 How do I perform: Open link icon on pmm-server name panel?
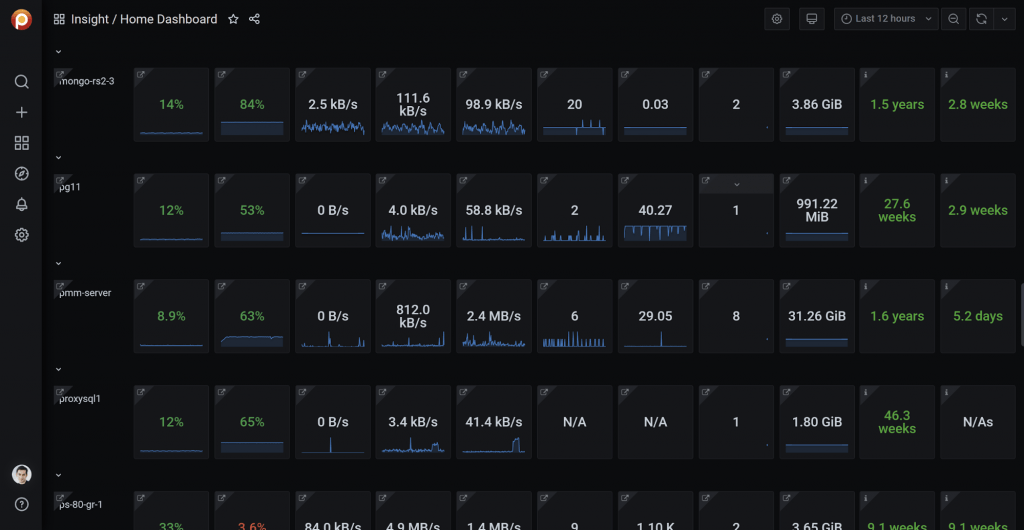pyautogui.click(x=59, y=286)
